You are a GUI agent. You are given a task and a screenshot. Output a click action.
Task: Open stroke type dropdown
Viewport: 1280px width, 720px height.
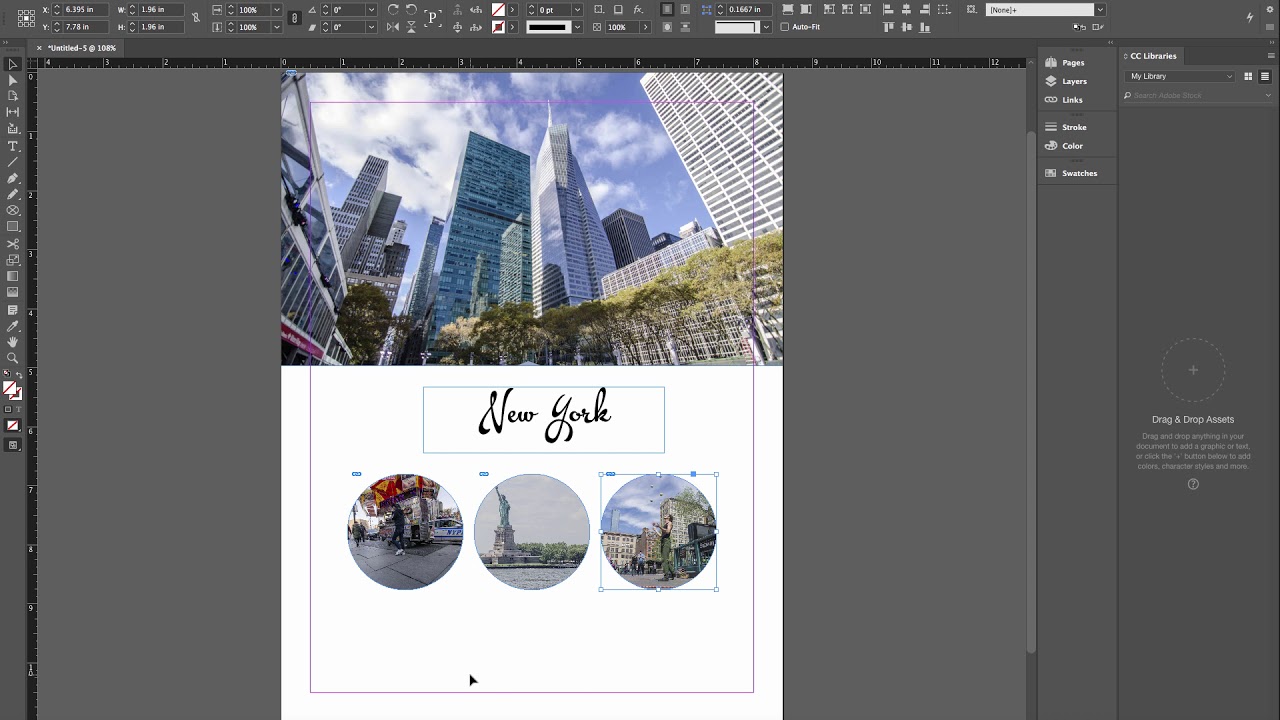(577, 27)
